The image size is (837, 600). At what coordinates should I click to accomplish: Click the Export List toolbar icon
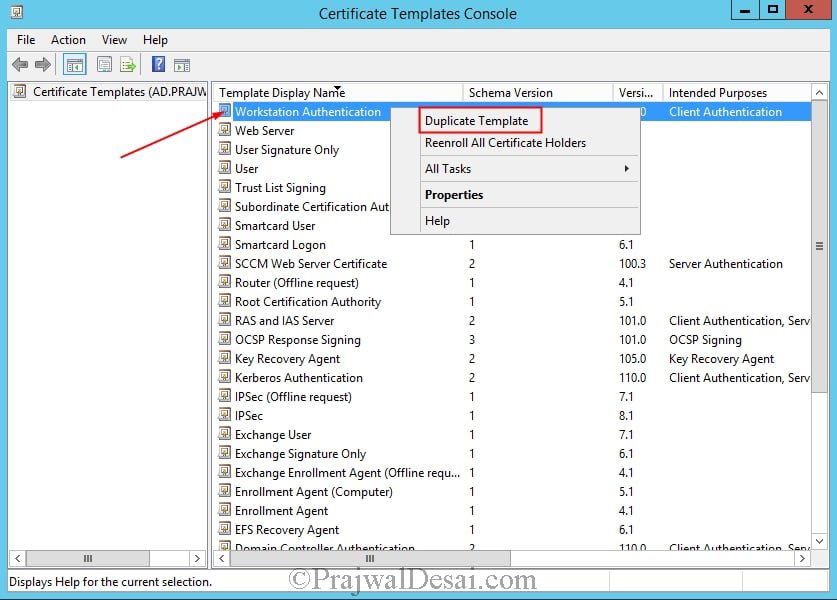tap(128, 65)
